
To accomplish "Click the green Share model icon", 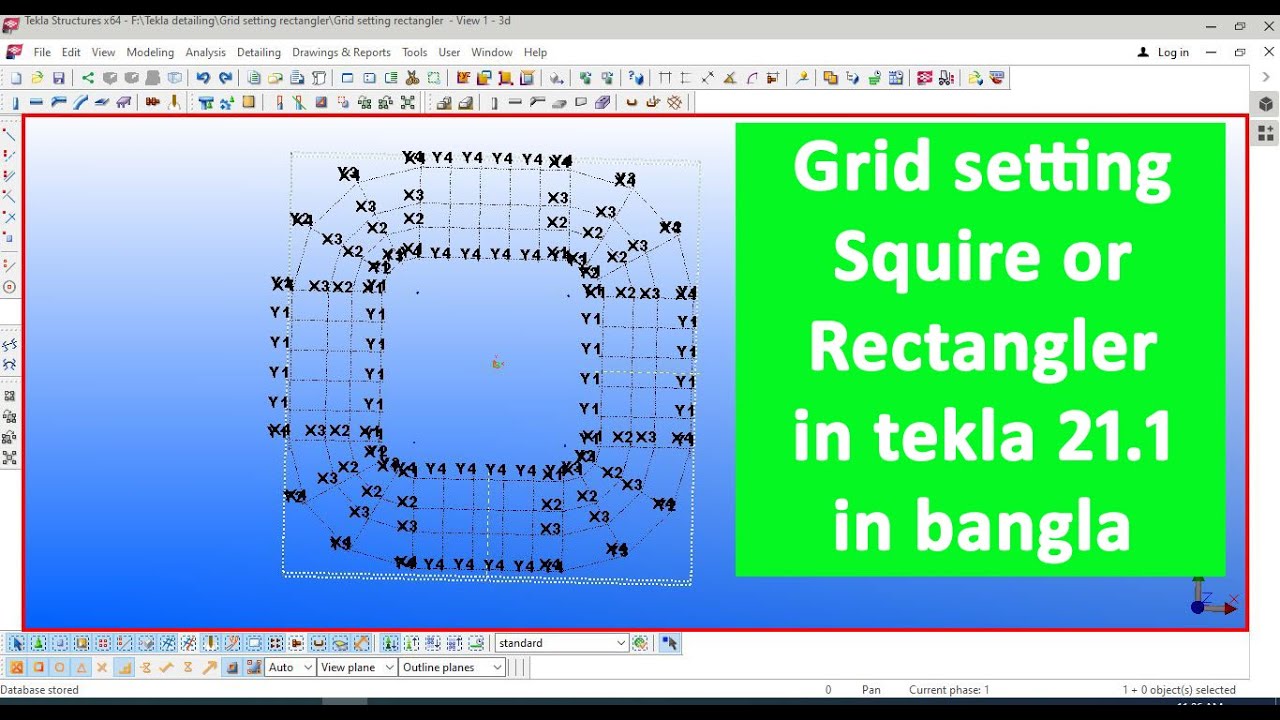I will 87,77.
